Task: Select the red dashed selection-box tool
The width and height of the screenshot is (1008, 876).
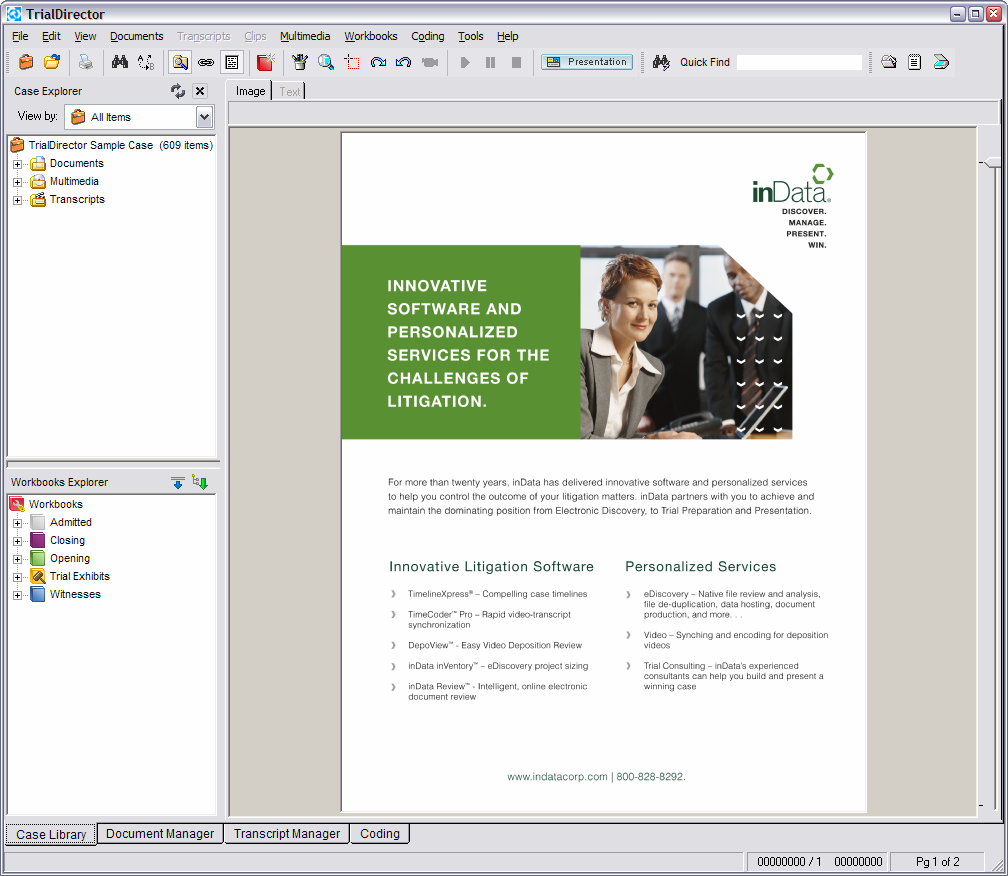Action: point(352,62)
